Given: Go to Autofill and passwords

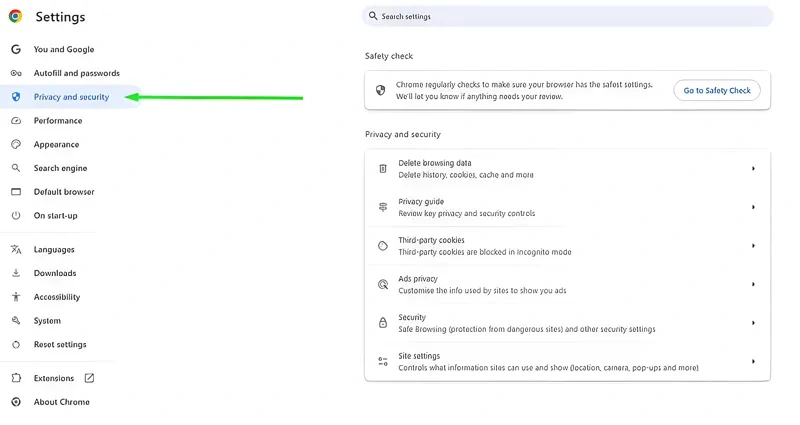Looking at the screenshot, I should [x=77, y=73].
